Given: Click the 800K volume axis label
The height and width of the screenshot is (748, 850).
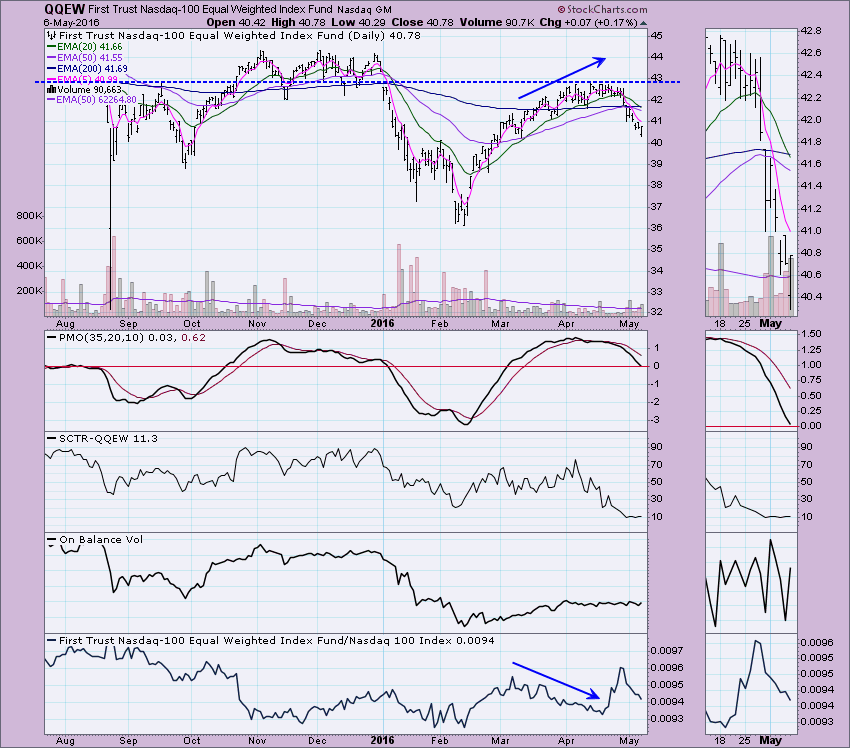Looking at the screenshot, I should [29, 216].
